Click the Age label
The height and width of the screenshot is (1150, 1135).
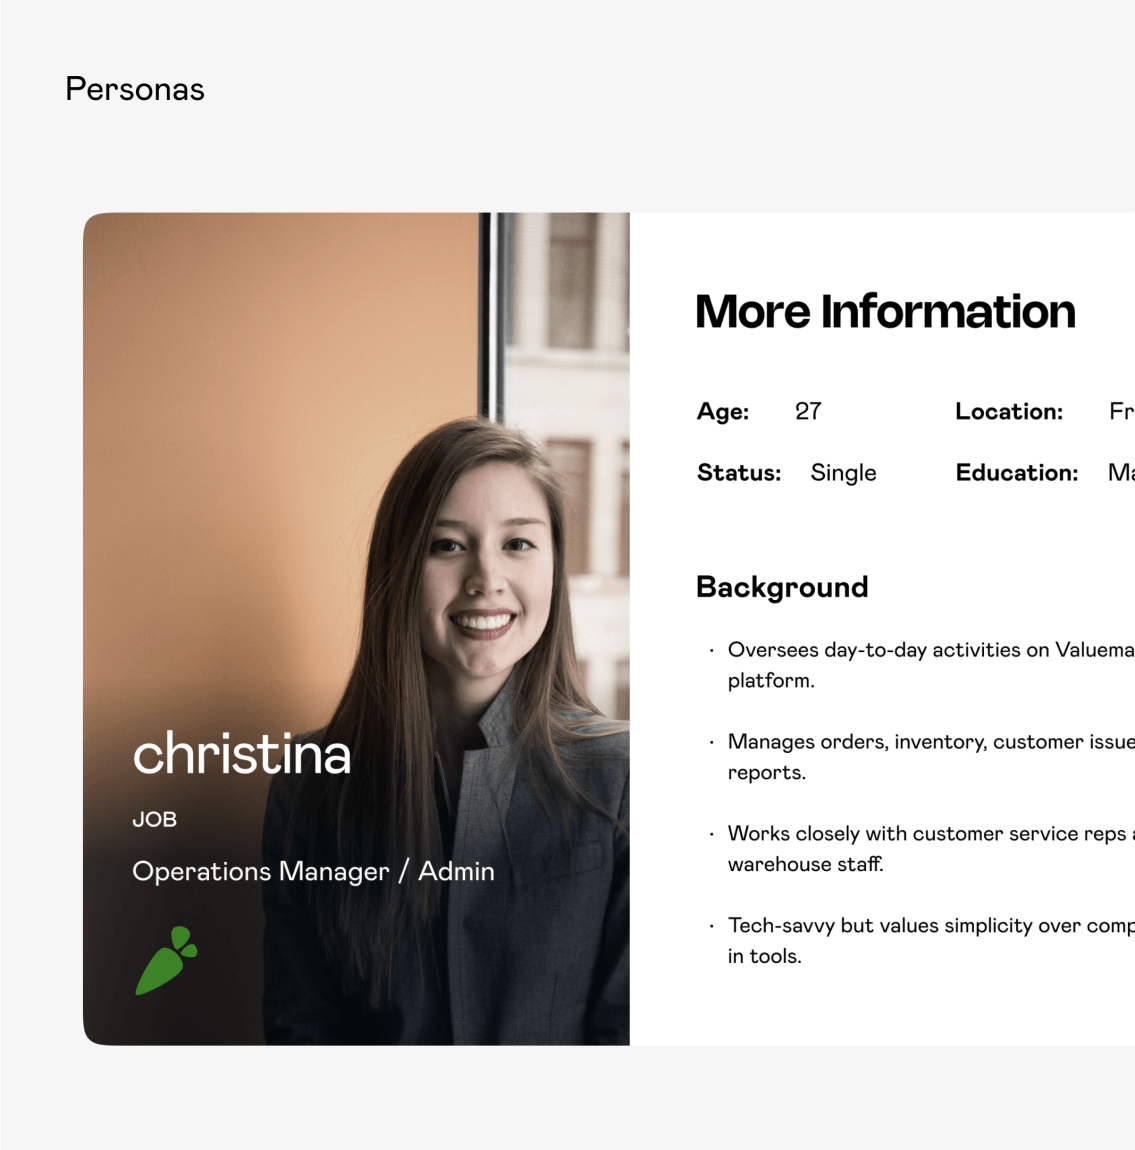pyautogui.click(x=722, y=411)
